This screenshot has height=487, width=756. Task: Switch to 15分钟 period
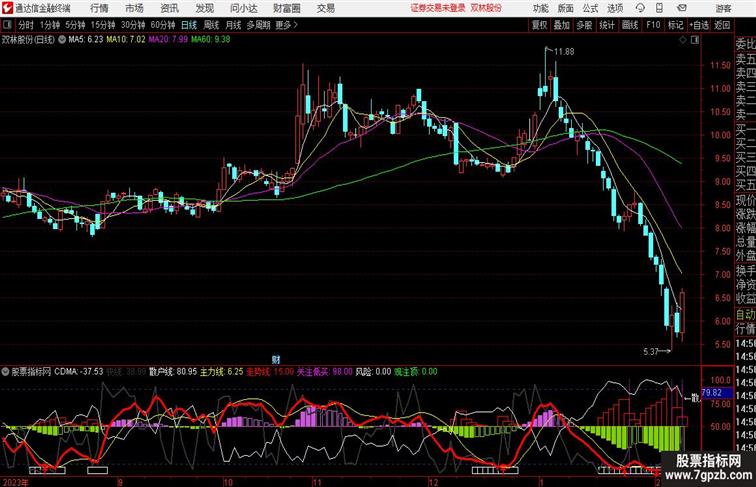click(103, 25)
